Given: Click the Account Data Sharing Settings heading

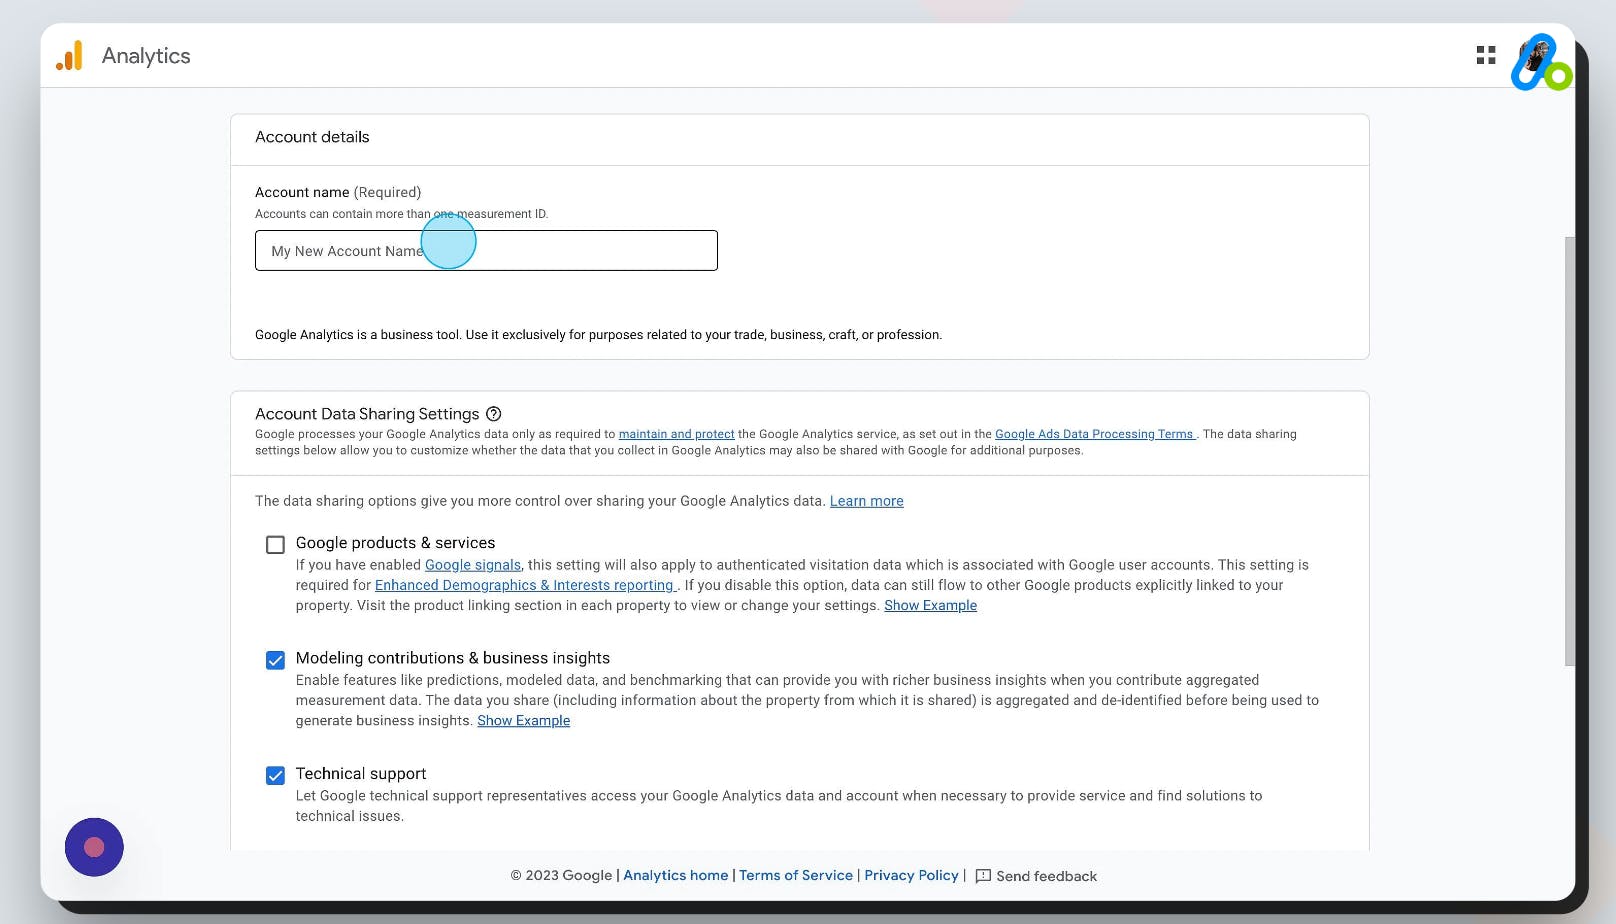Looking at the screenshot, I should (367, 414).
